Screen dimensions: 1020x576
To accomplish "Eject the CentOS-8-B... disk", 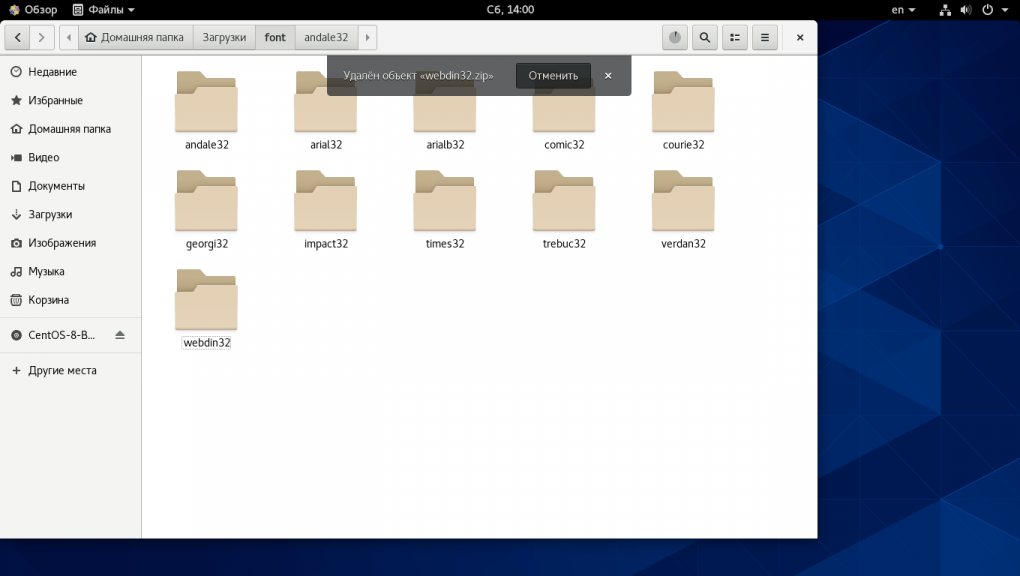I will click(120, 335).
